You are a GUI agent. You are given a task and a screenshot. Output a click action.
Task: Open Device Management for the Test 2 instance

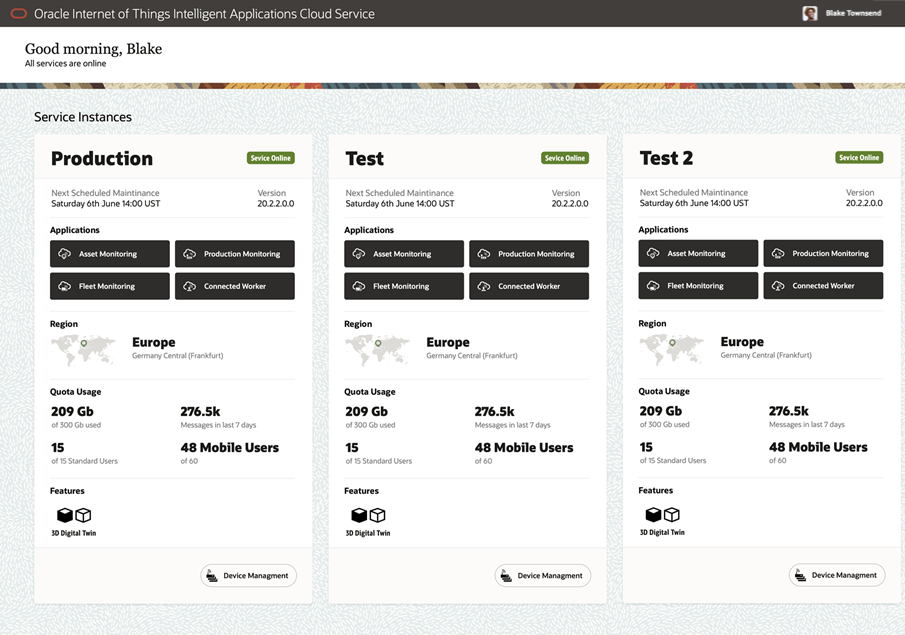836,575
